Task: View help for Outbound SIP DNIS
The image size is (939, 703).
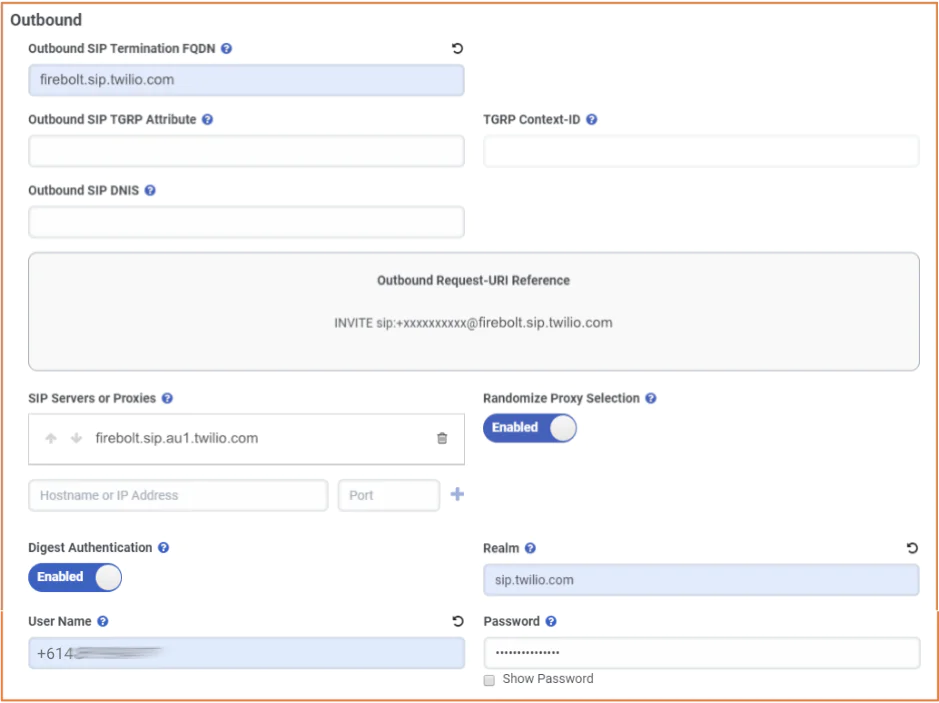Action: tap(150, 190)
